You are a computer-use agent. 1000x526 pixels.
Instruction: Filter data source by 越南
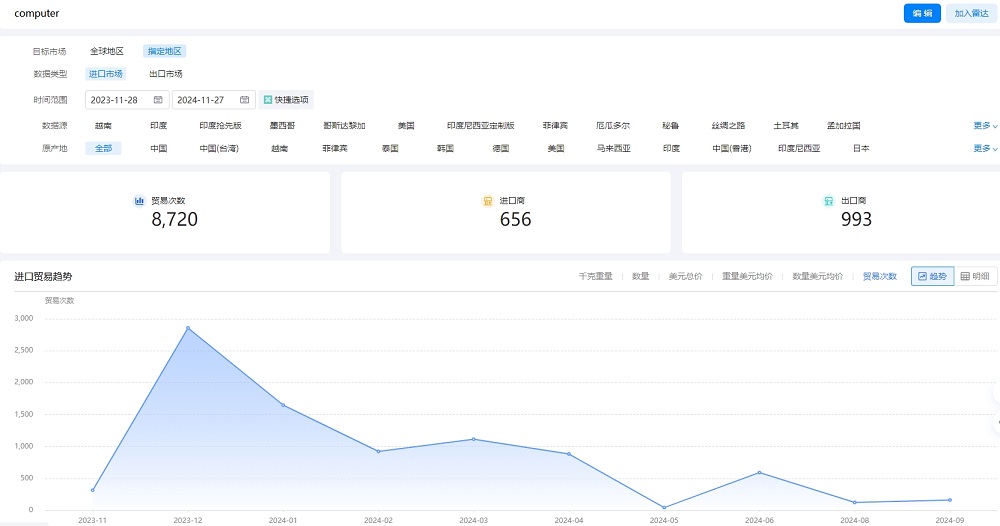click(x=103, y=126)
